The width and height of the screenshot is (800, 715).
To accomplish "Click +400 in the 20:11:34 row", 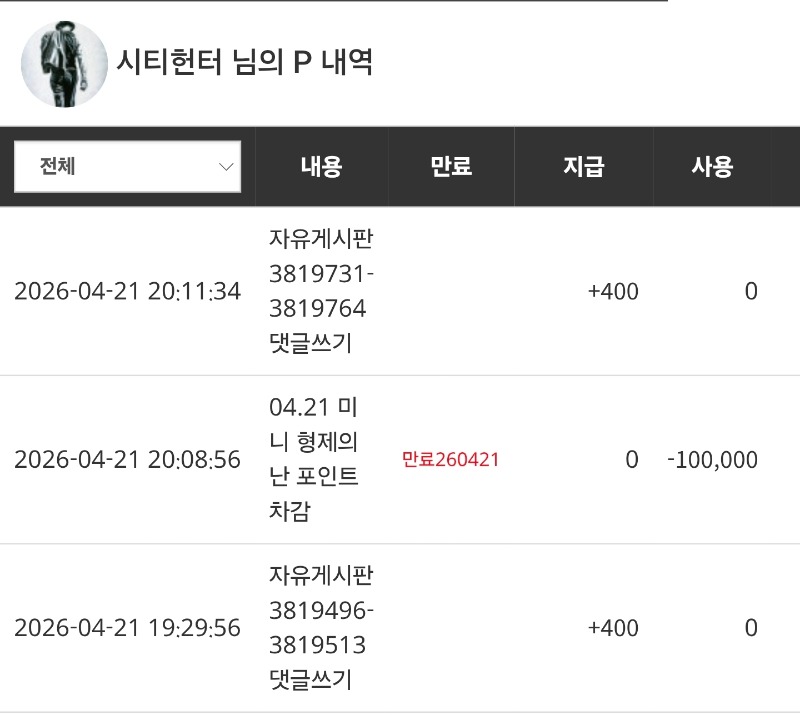I will click(x=612, y=291).
